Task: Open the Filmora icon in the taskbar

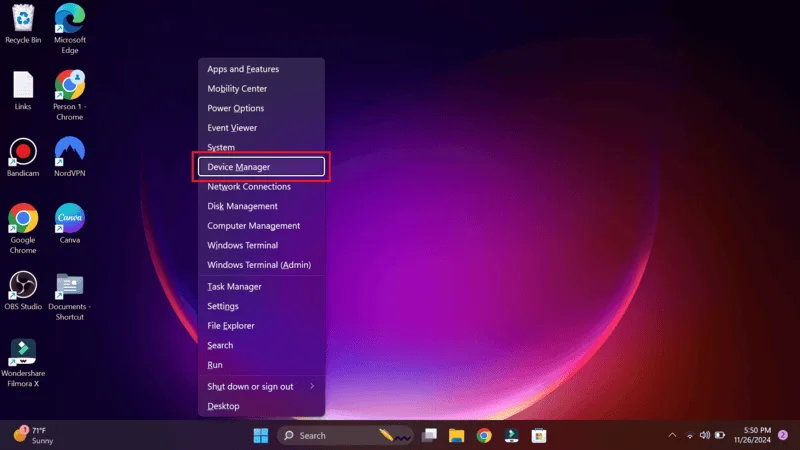Action: tap(511, 436)
